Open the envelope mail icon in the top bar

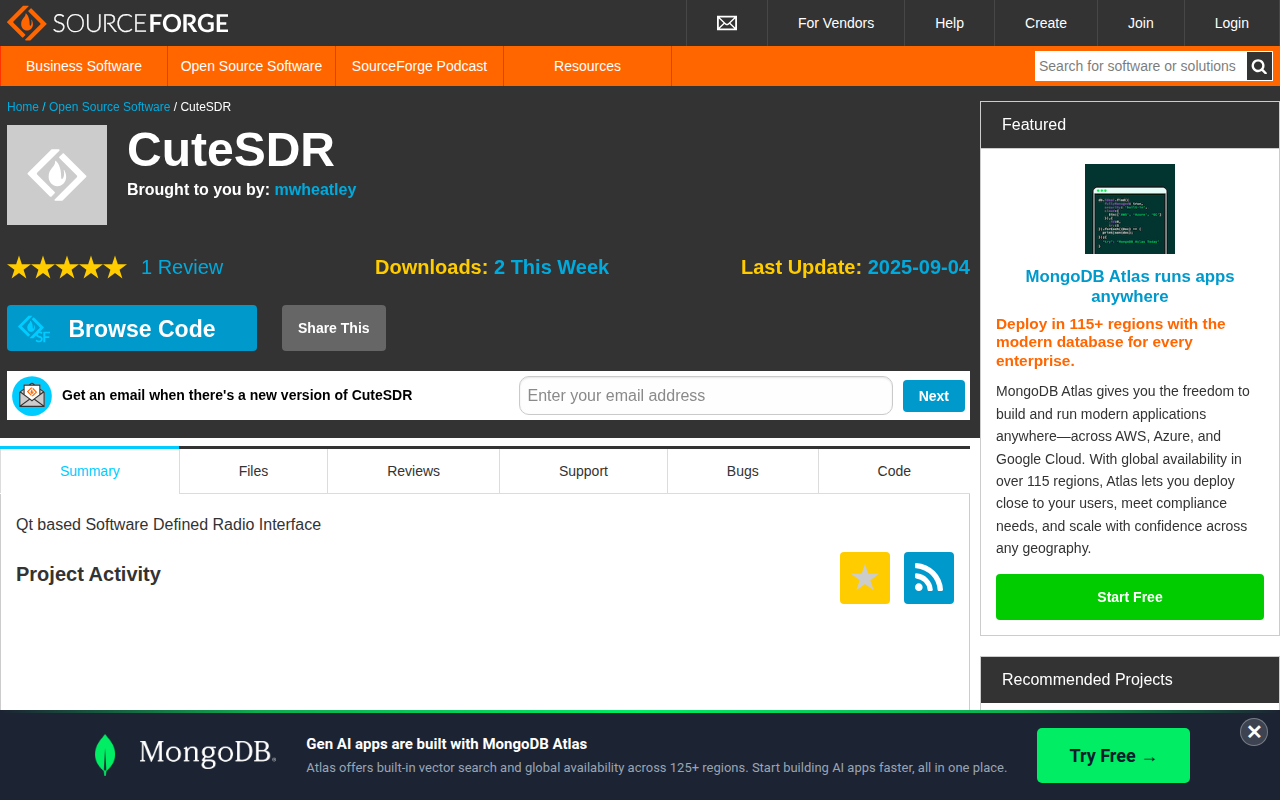727,23
